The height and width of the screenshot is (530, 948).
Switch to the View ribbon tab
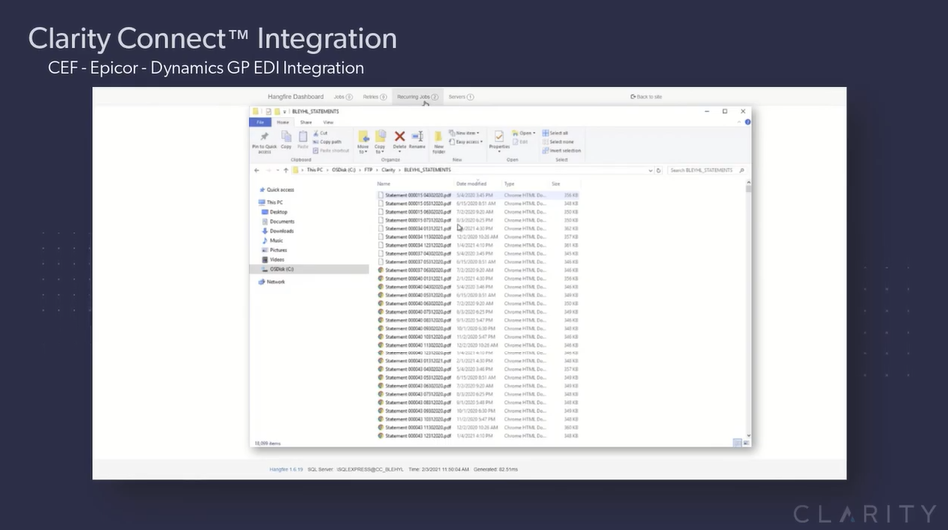coord(328,122)
